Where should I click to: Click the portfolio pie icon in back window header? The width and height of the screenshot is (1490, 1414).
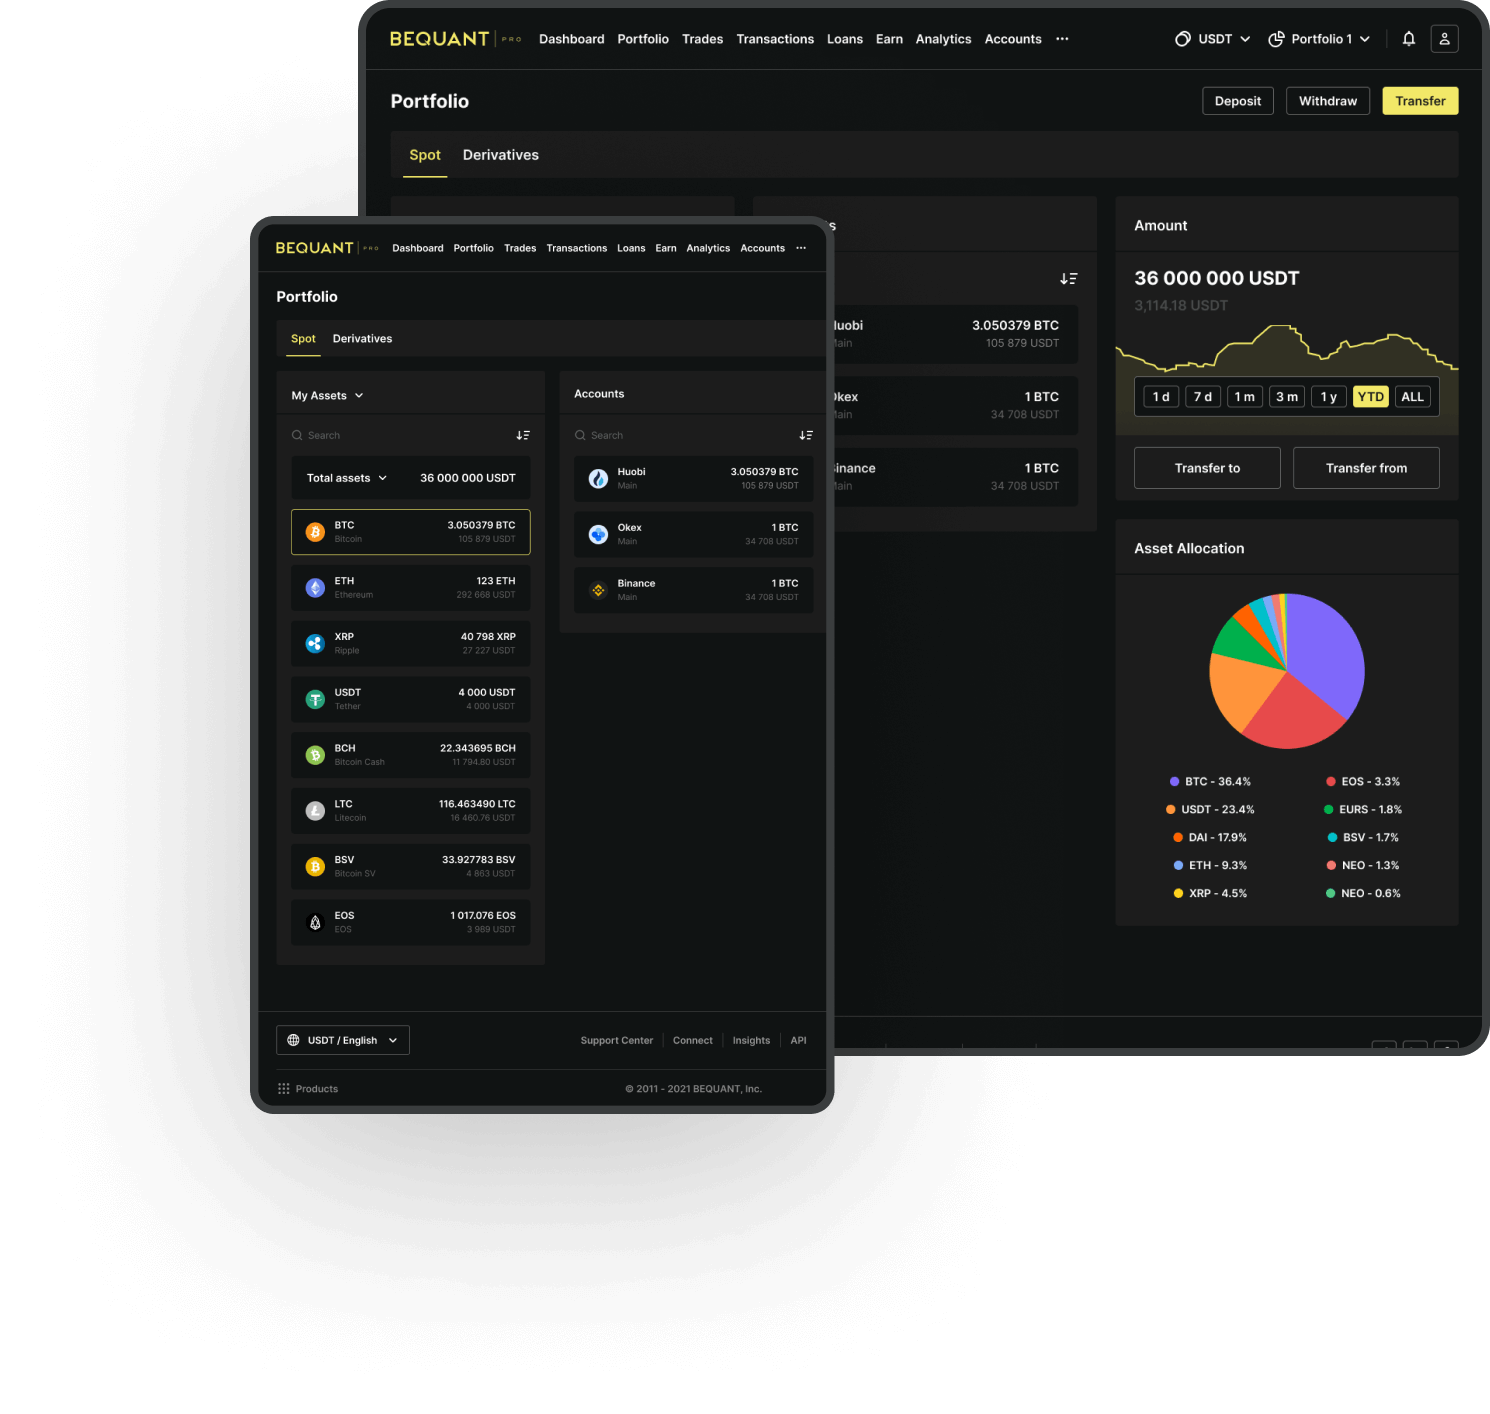1276,39
